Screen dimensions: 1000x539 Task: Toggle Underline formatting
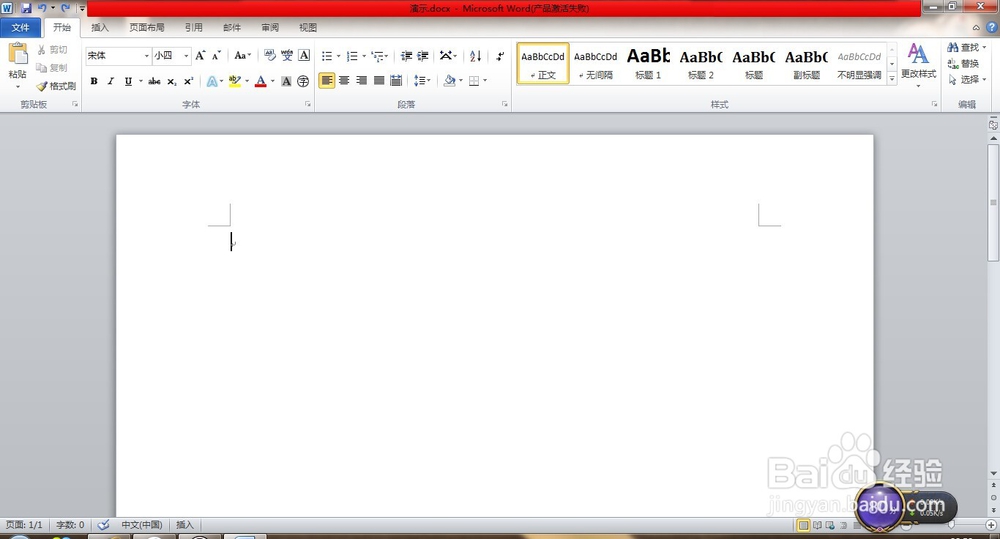click(x=128, y=81)
